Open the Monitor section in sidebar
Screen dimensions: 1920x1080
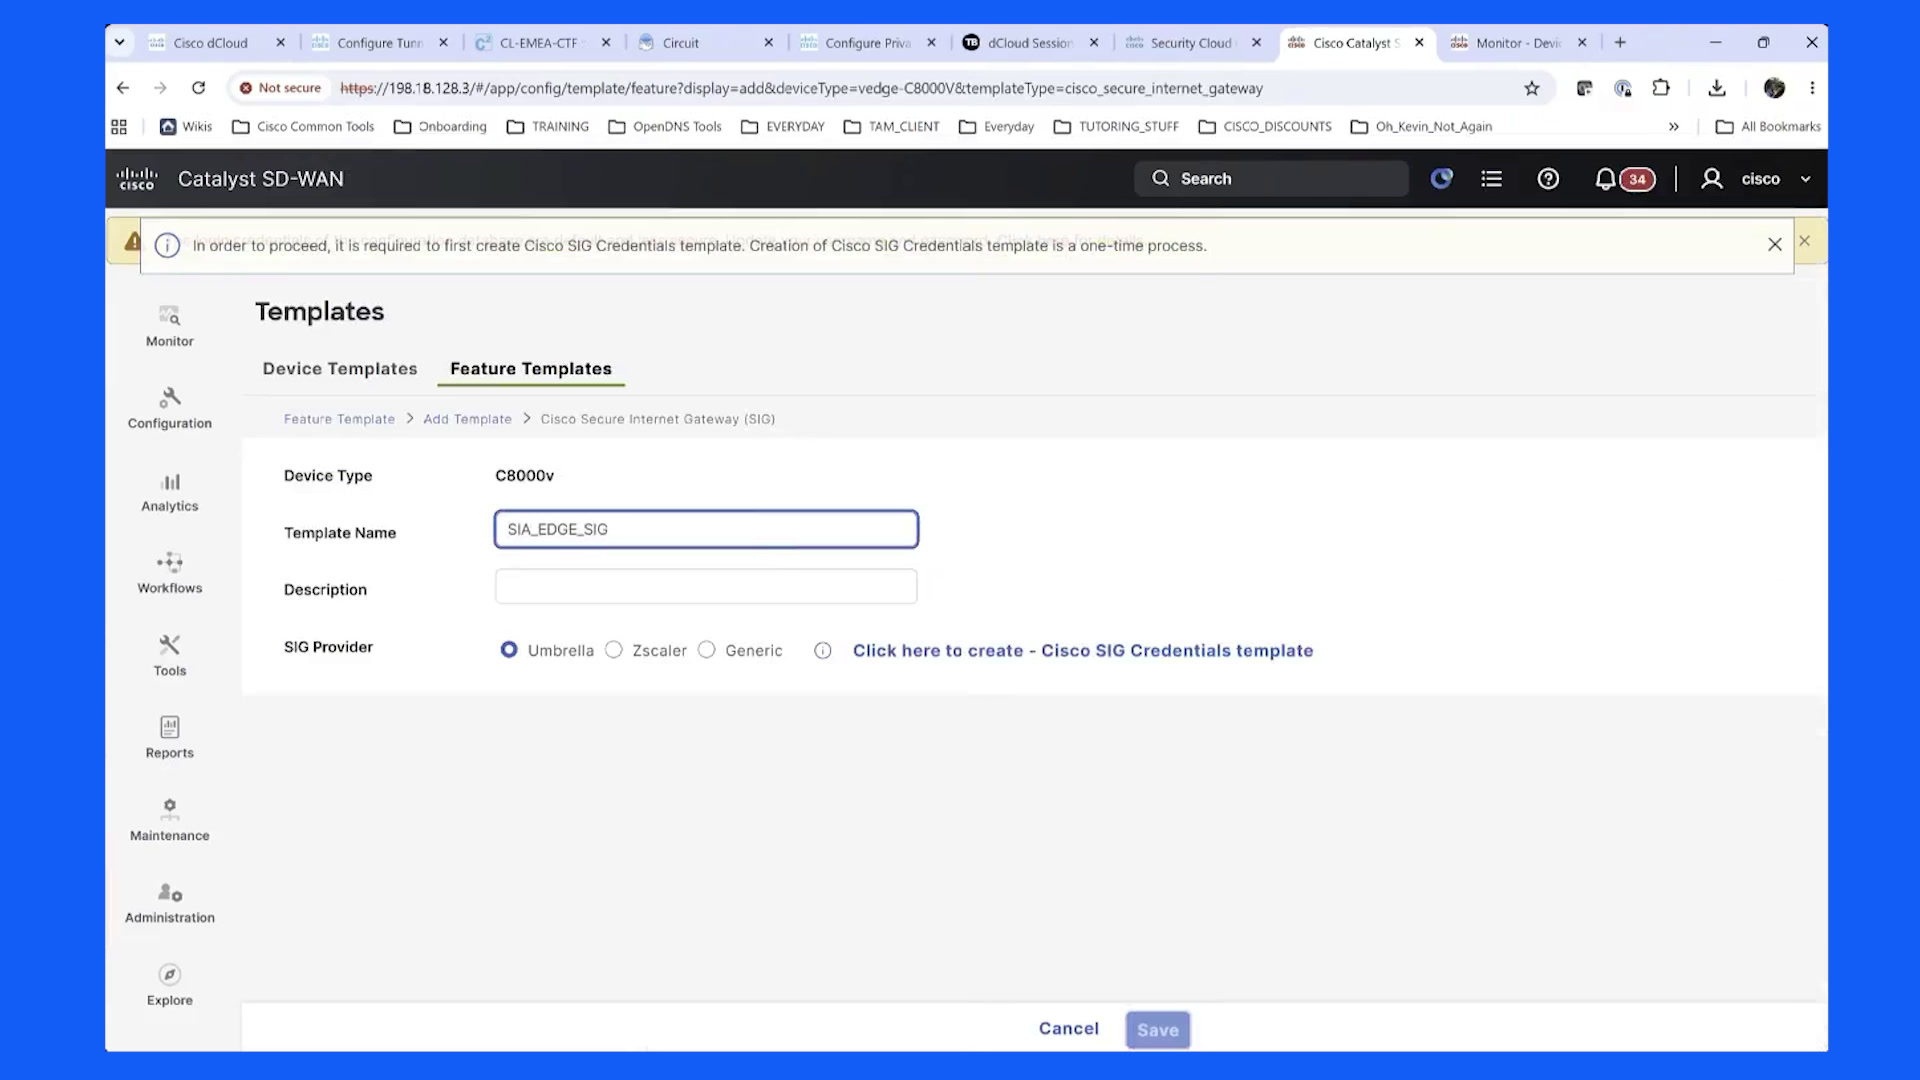[x=169, y=326]
